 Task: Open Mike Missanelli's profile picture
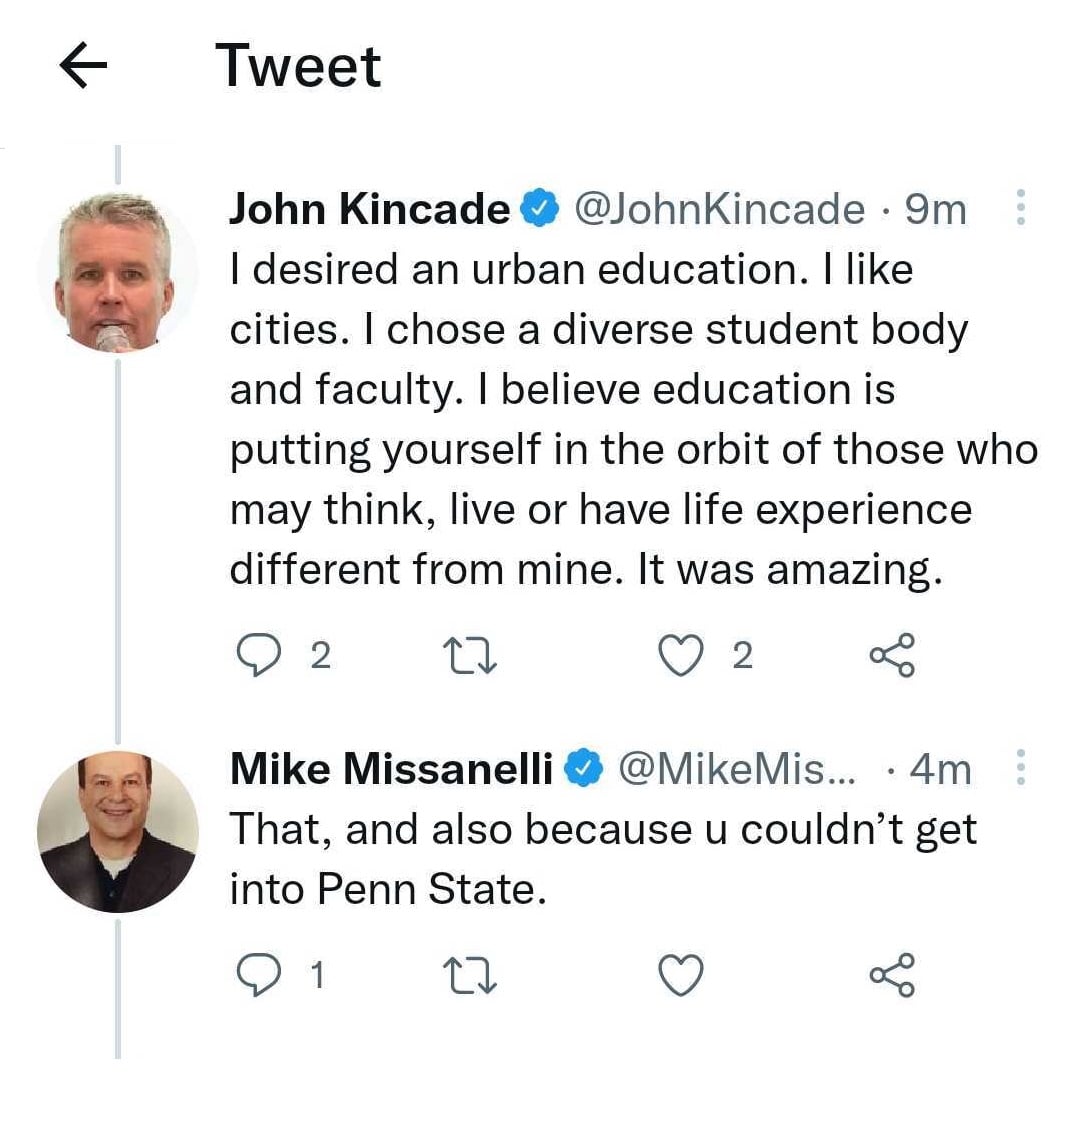tap(117, 832)
